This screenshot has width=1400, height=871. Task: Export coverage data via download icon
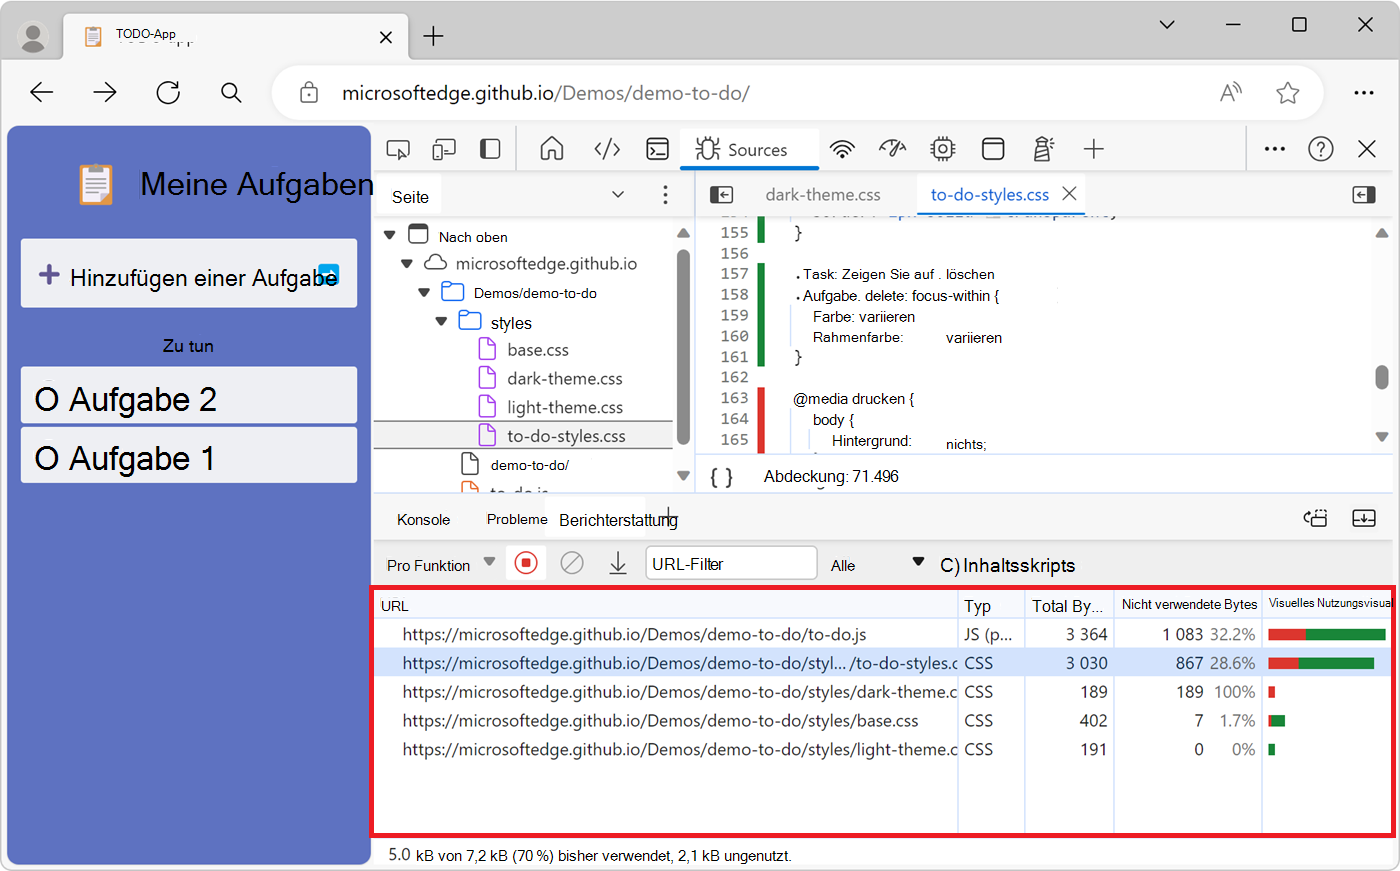tap(617, 563)
